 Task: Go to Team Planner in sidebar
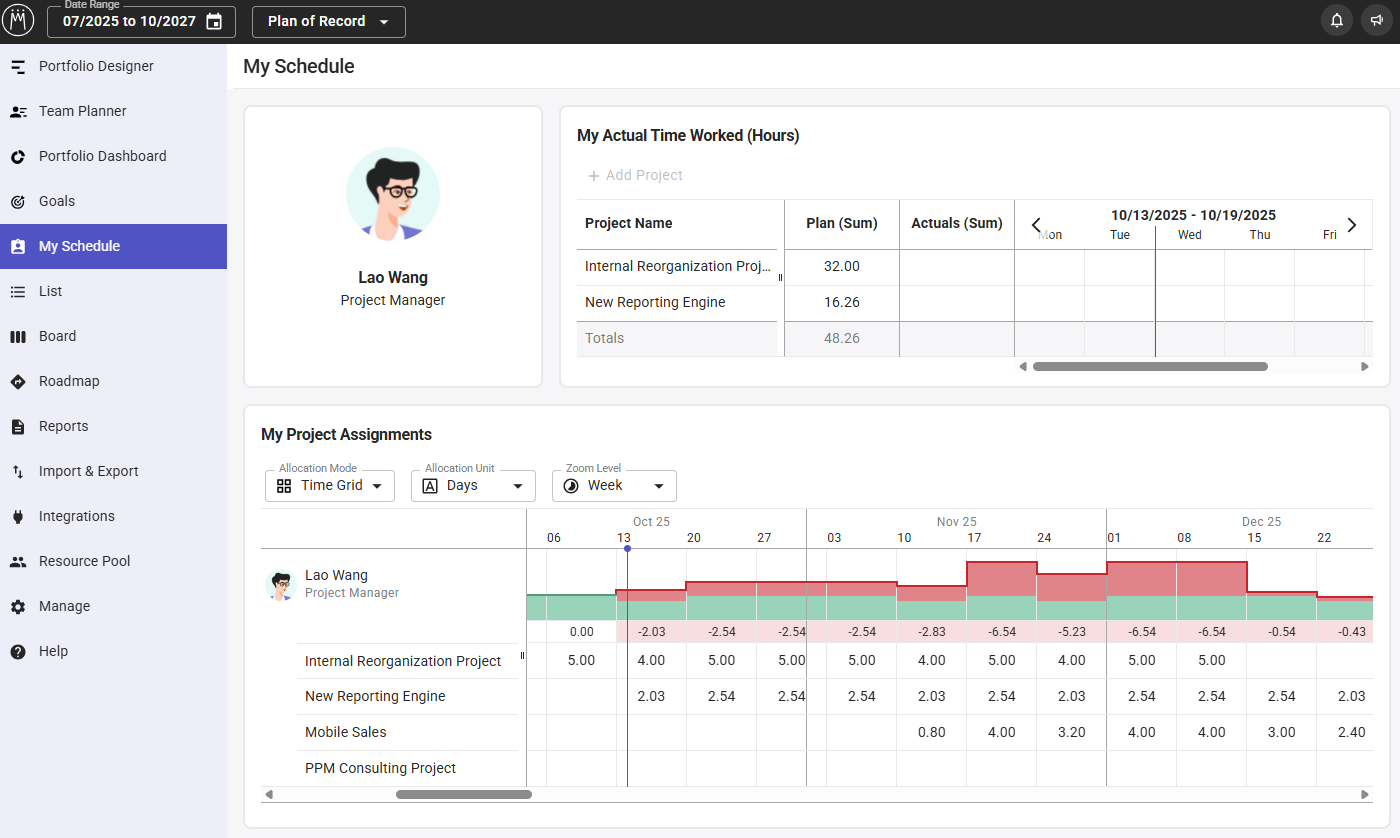pyautogui.click(x=82, y=111)
